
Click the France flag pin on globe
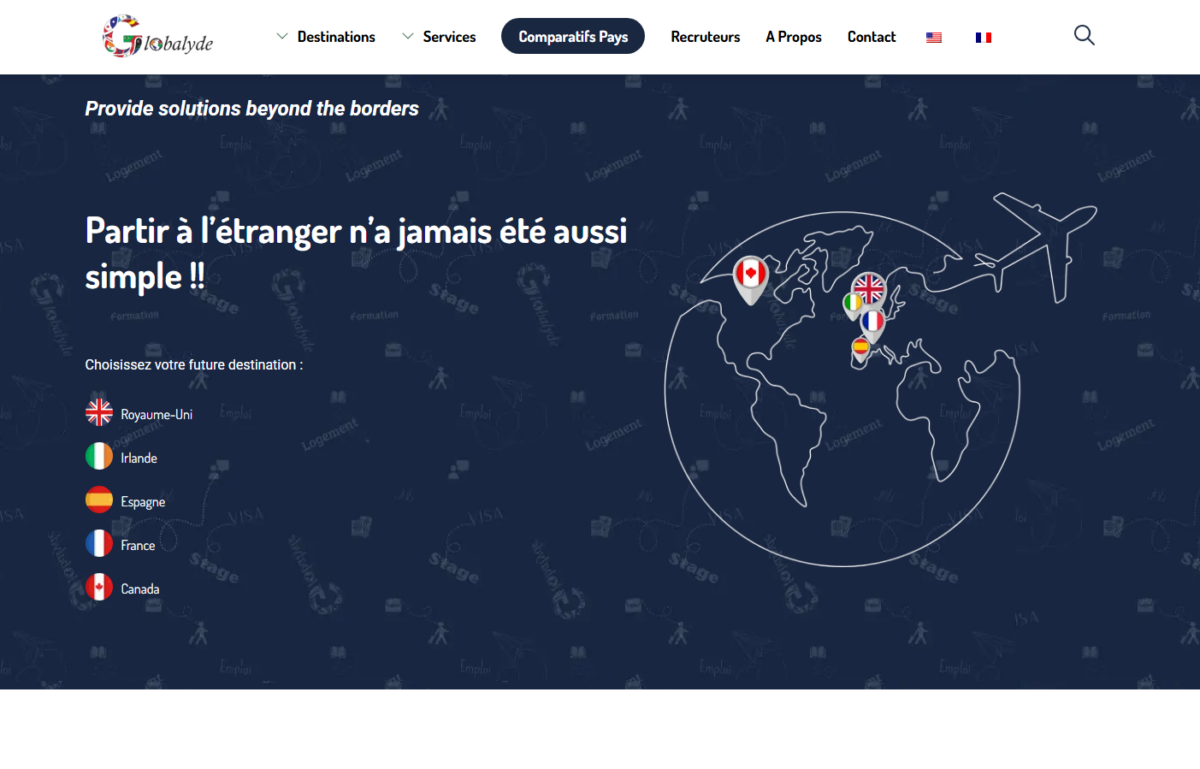tap(873, 323)
